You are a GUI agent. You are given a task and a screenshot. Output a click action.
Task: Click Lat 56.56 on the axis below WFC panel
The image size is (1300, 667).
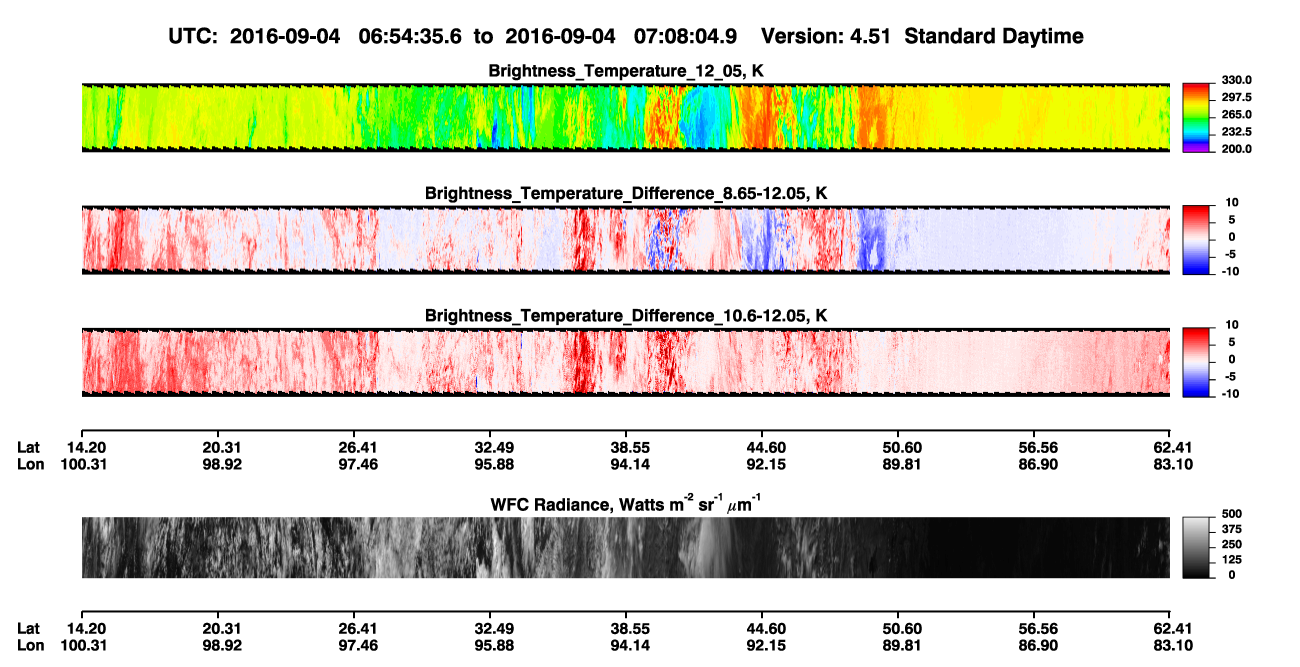1035,628
